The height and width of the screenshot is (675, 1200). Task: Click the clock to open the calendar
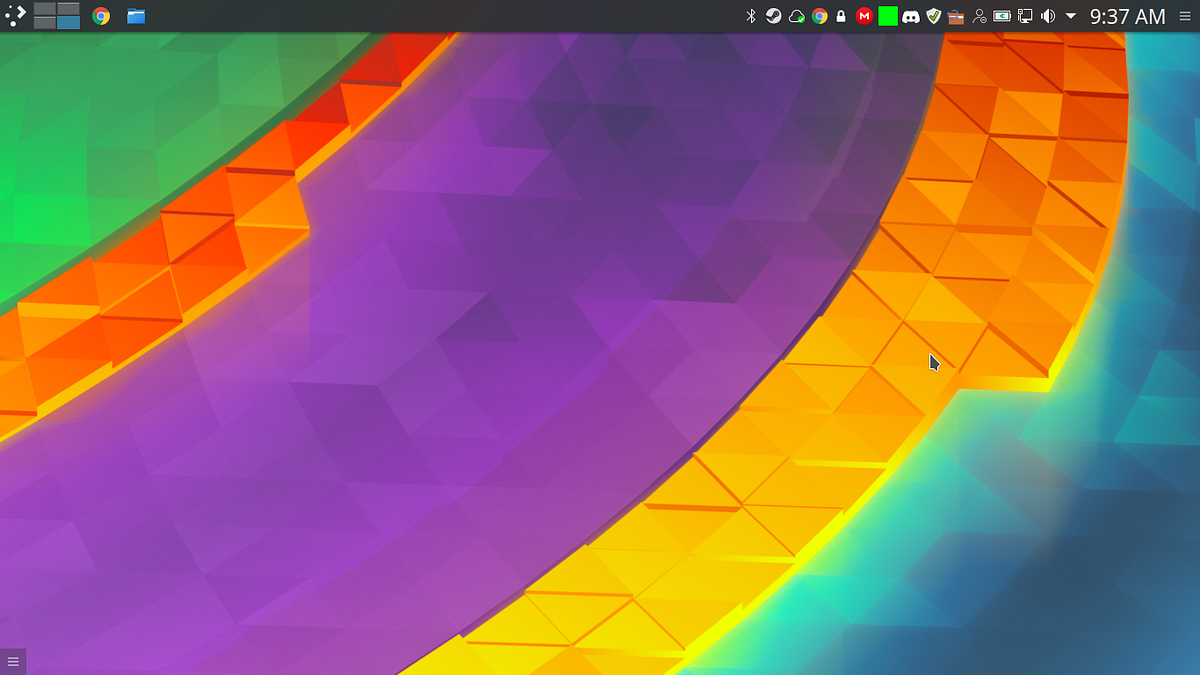pyautogui.click(x=1127, y=16)
